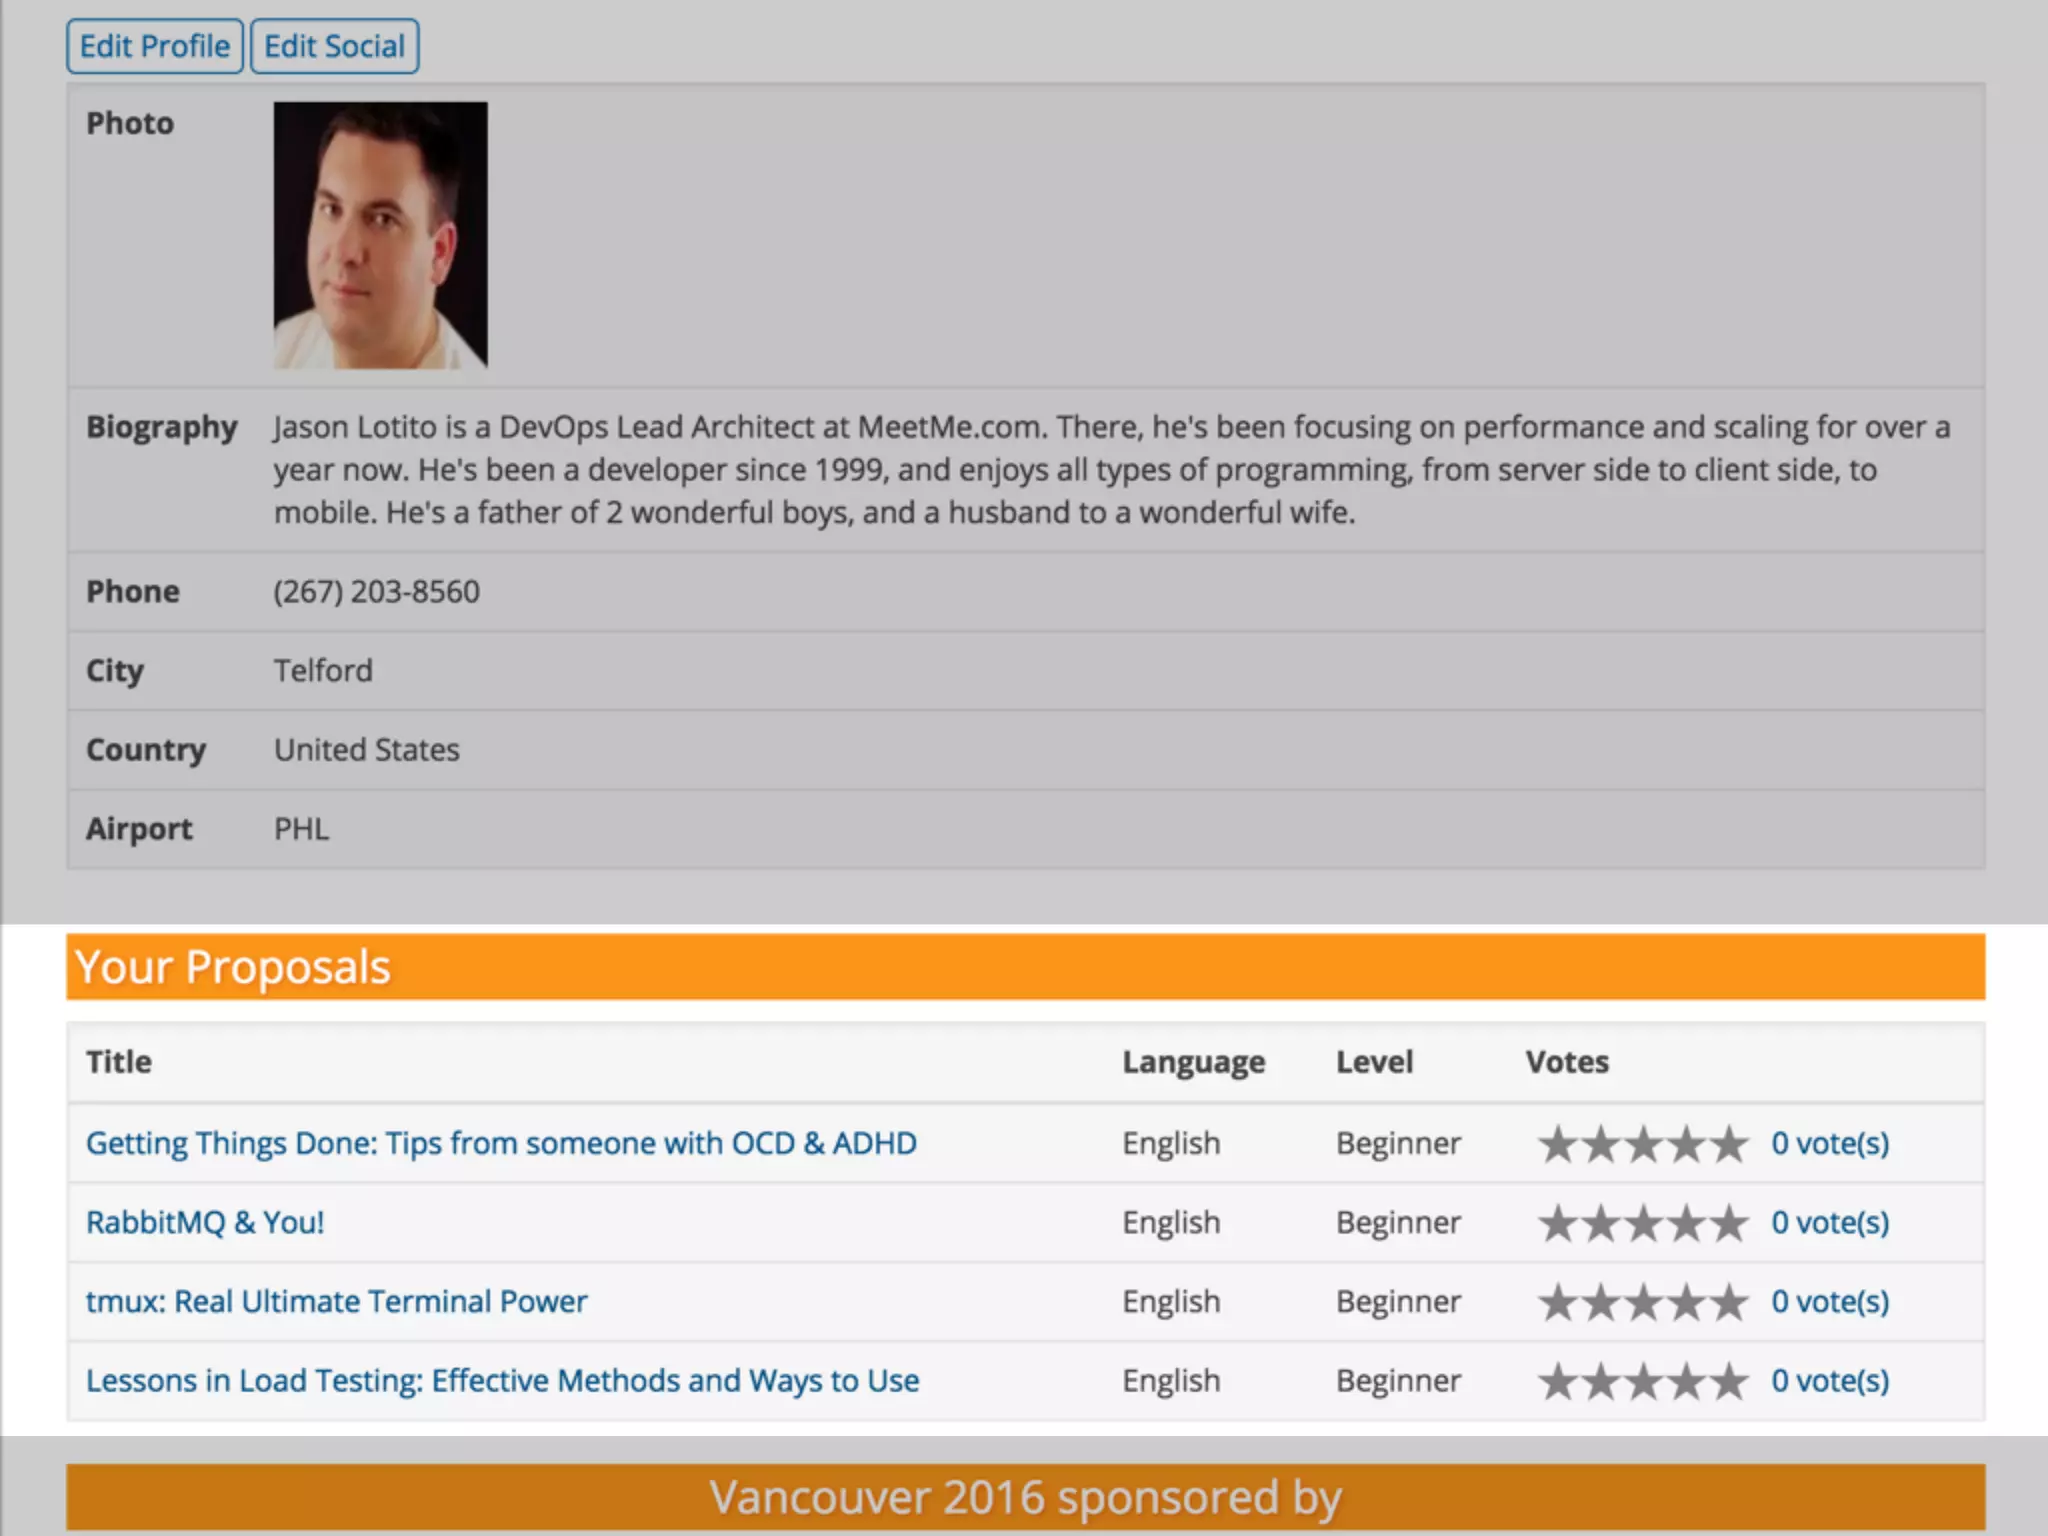Click the profile photo thumbnail
The image size is (2048, 1536).
380,235
